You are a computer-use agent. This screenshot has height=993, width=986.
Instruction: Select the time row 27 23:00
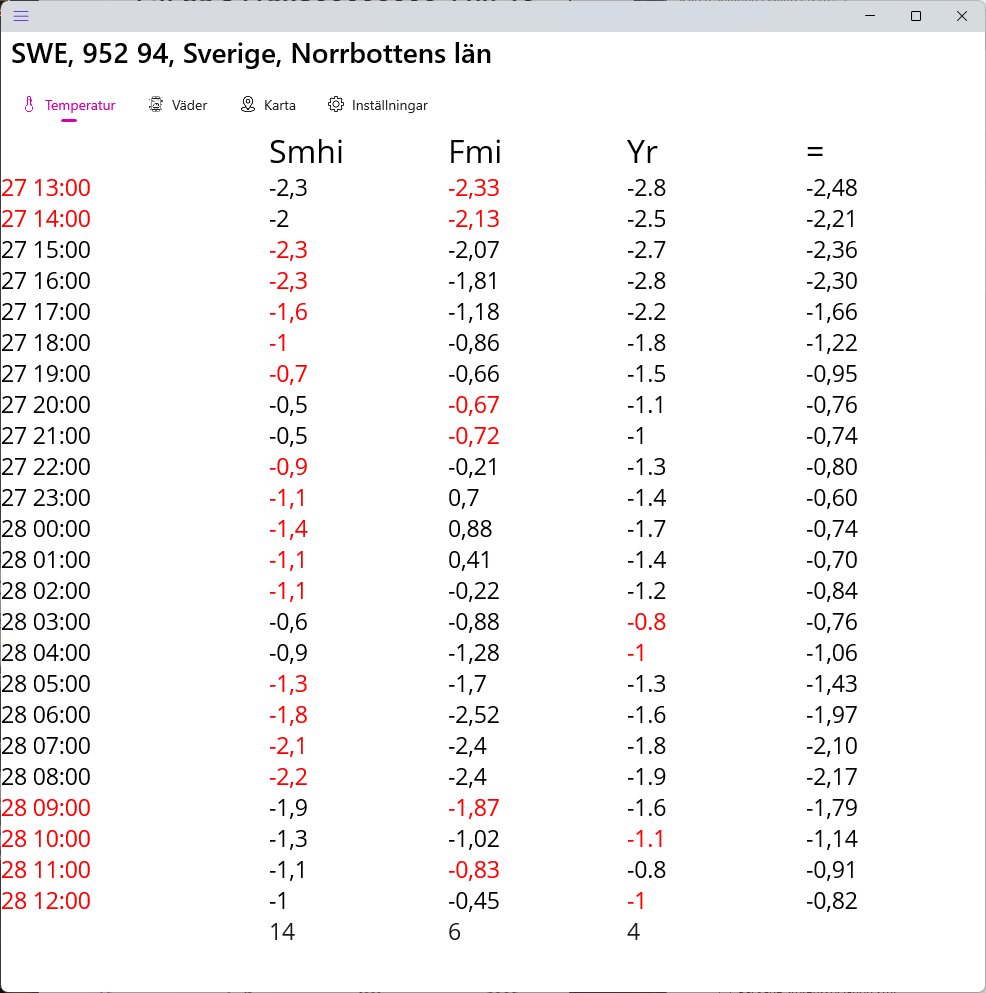pos(46,498)
